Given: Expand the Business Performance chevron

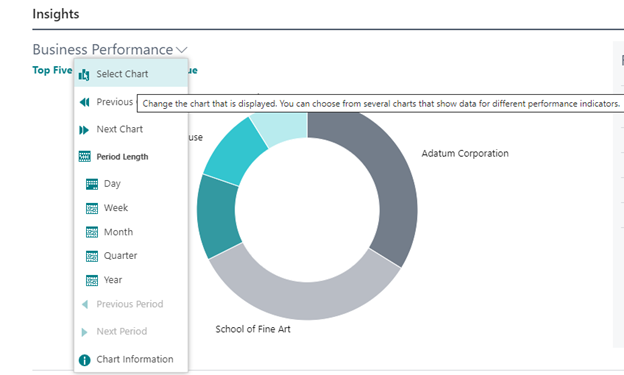Looking at the screenshot, I should tap(181, 50).
